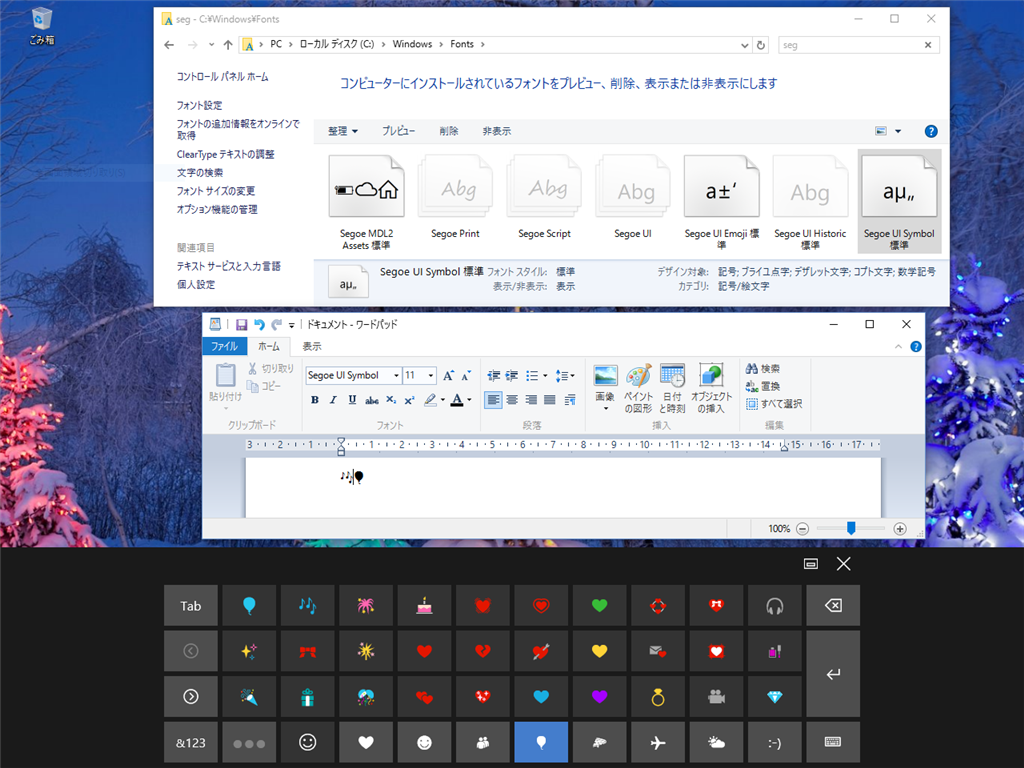
Task: Click プレビュー in the Fonts toolbar
Action: click(x=398, y=131)
